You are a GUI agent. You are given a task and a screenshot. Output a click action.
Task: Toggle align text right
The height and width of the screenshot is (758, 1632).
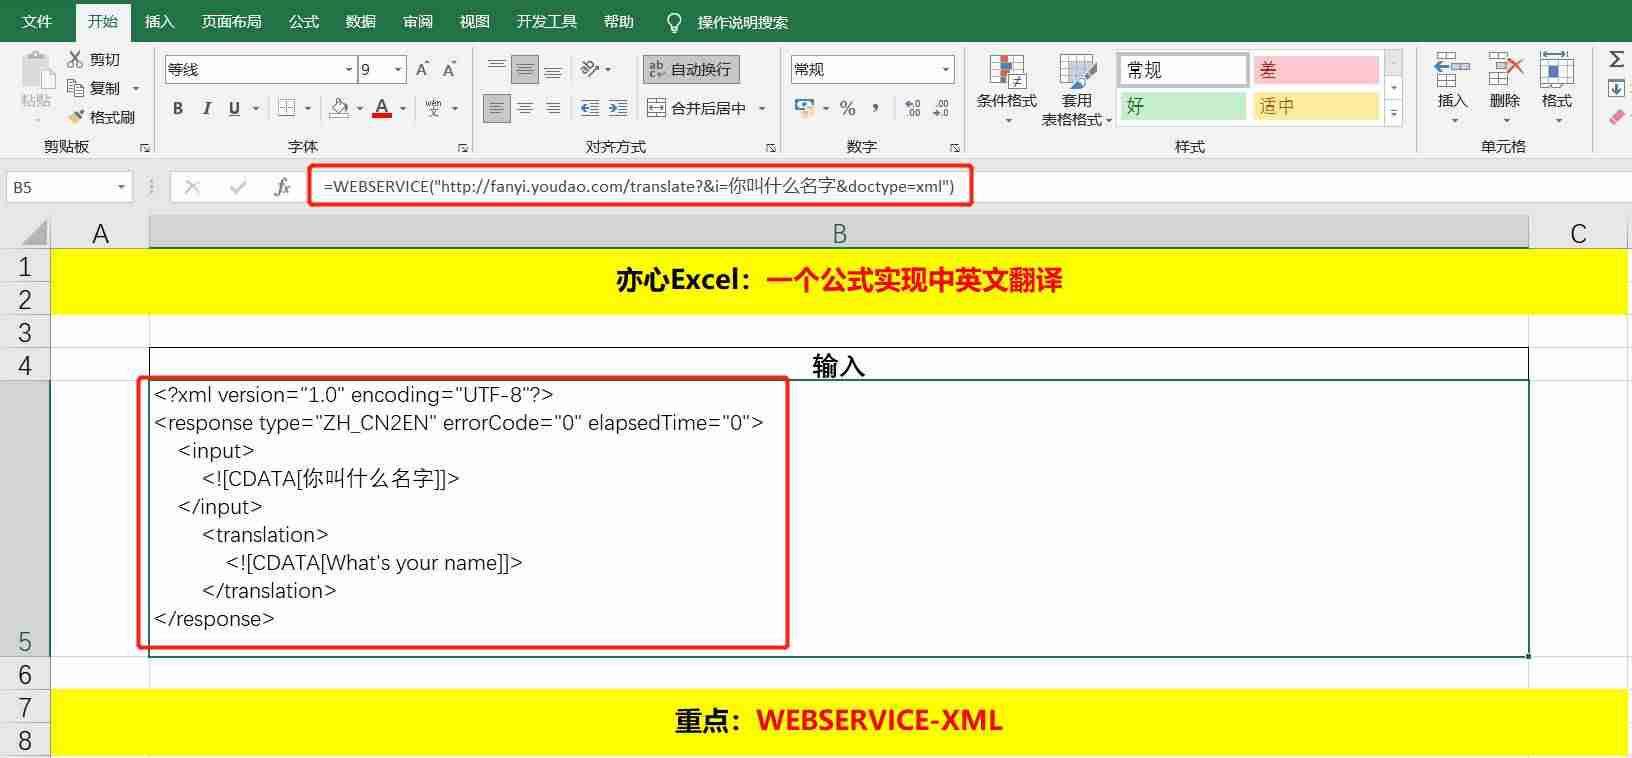(x=553, y=108)
